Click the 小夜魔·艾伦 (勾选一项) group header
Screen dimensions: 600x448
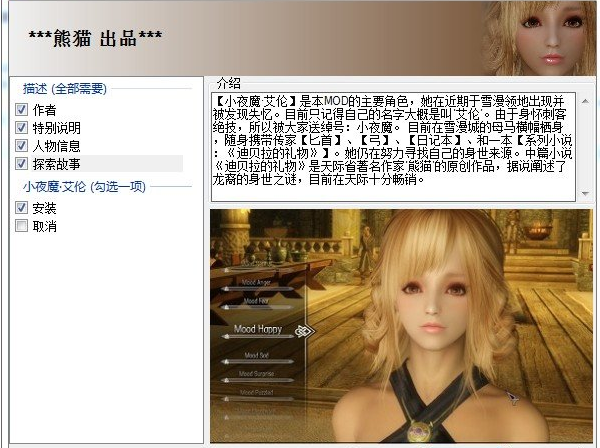pyautogui.click(x=84, y=187)
